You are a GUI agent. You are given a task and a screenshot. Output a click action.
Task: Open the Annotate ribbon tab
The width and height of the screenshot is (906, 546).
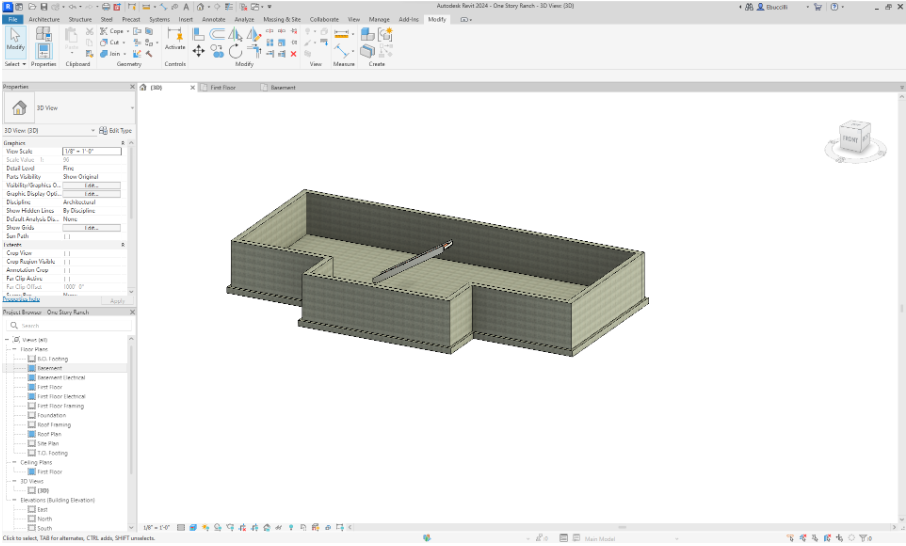click(213, 20)
